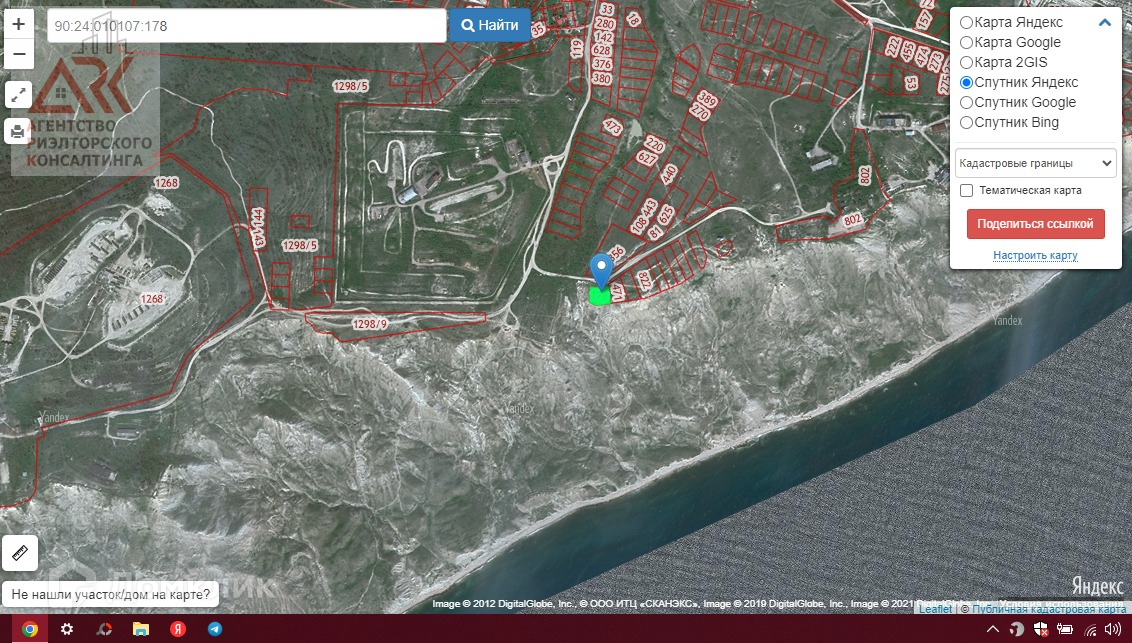Select Карта Яндекс base layer
This screenshot has width=1132, height=643.
point(966,22)
